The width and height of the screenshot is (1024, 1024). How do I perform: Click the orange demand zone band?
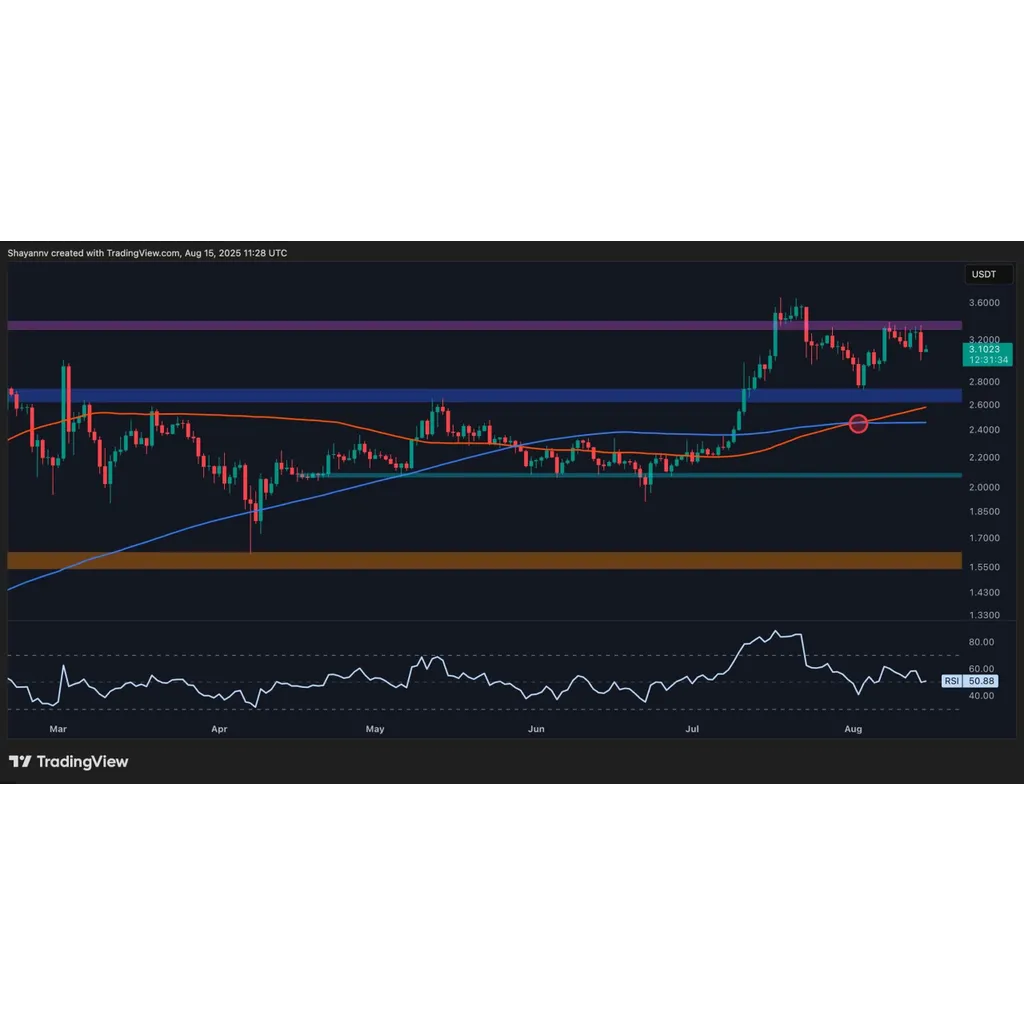[485, 560]
